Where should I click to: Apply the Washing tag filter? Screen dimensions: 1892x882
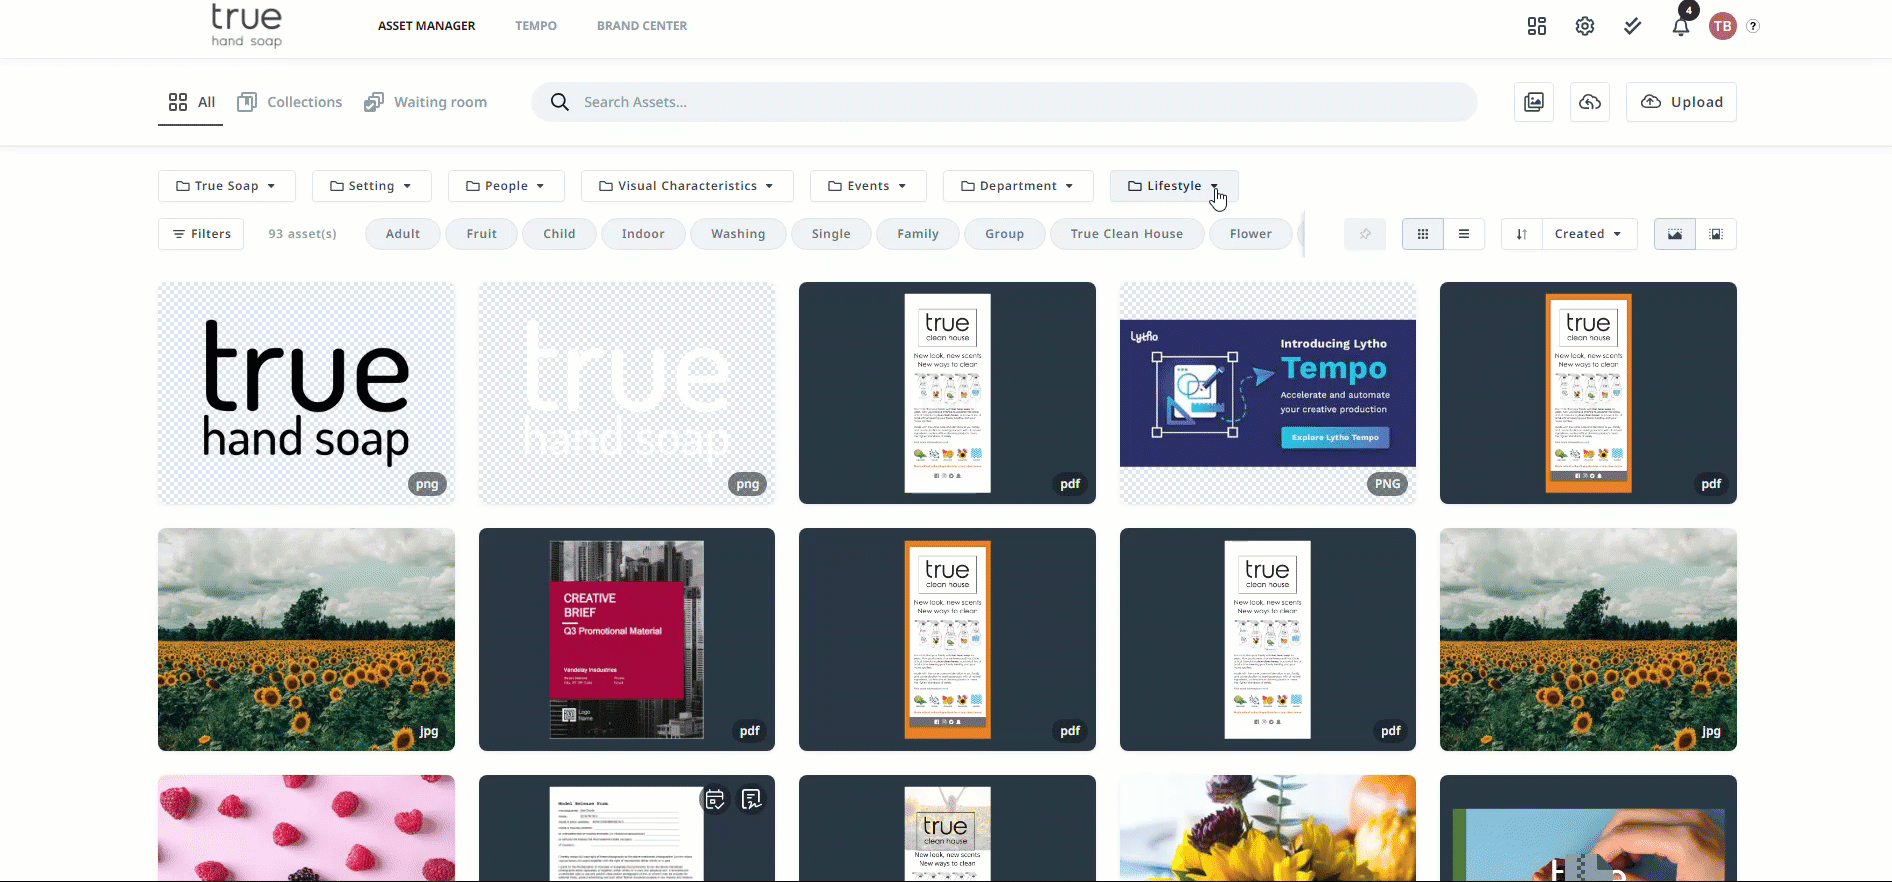738,234
